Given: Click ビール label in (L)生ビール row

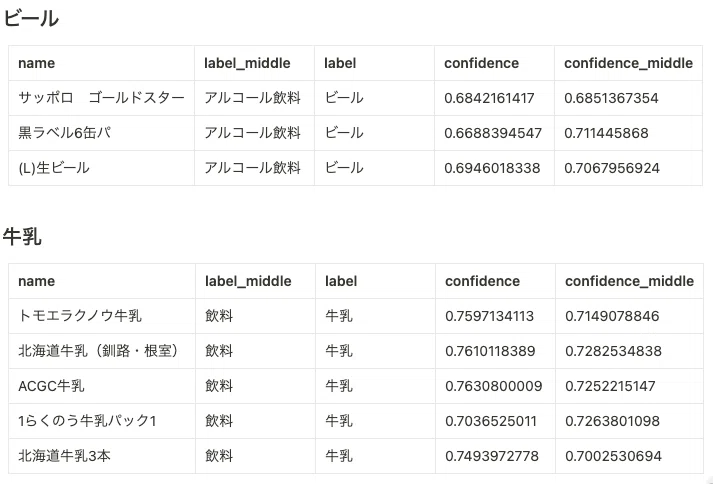Looking at the screenshot, I should coord(344,168).
